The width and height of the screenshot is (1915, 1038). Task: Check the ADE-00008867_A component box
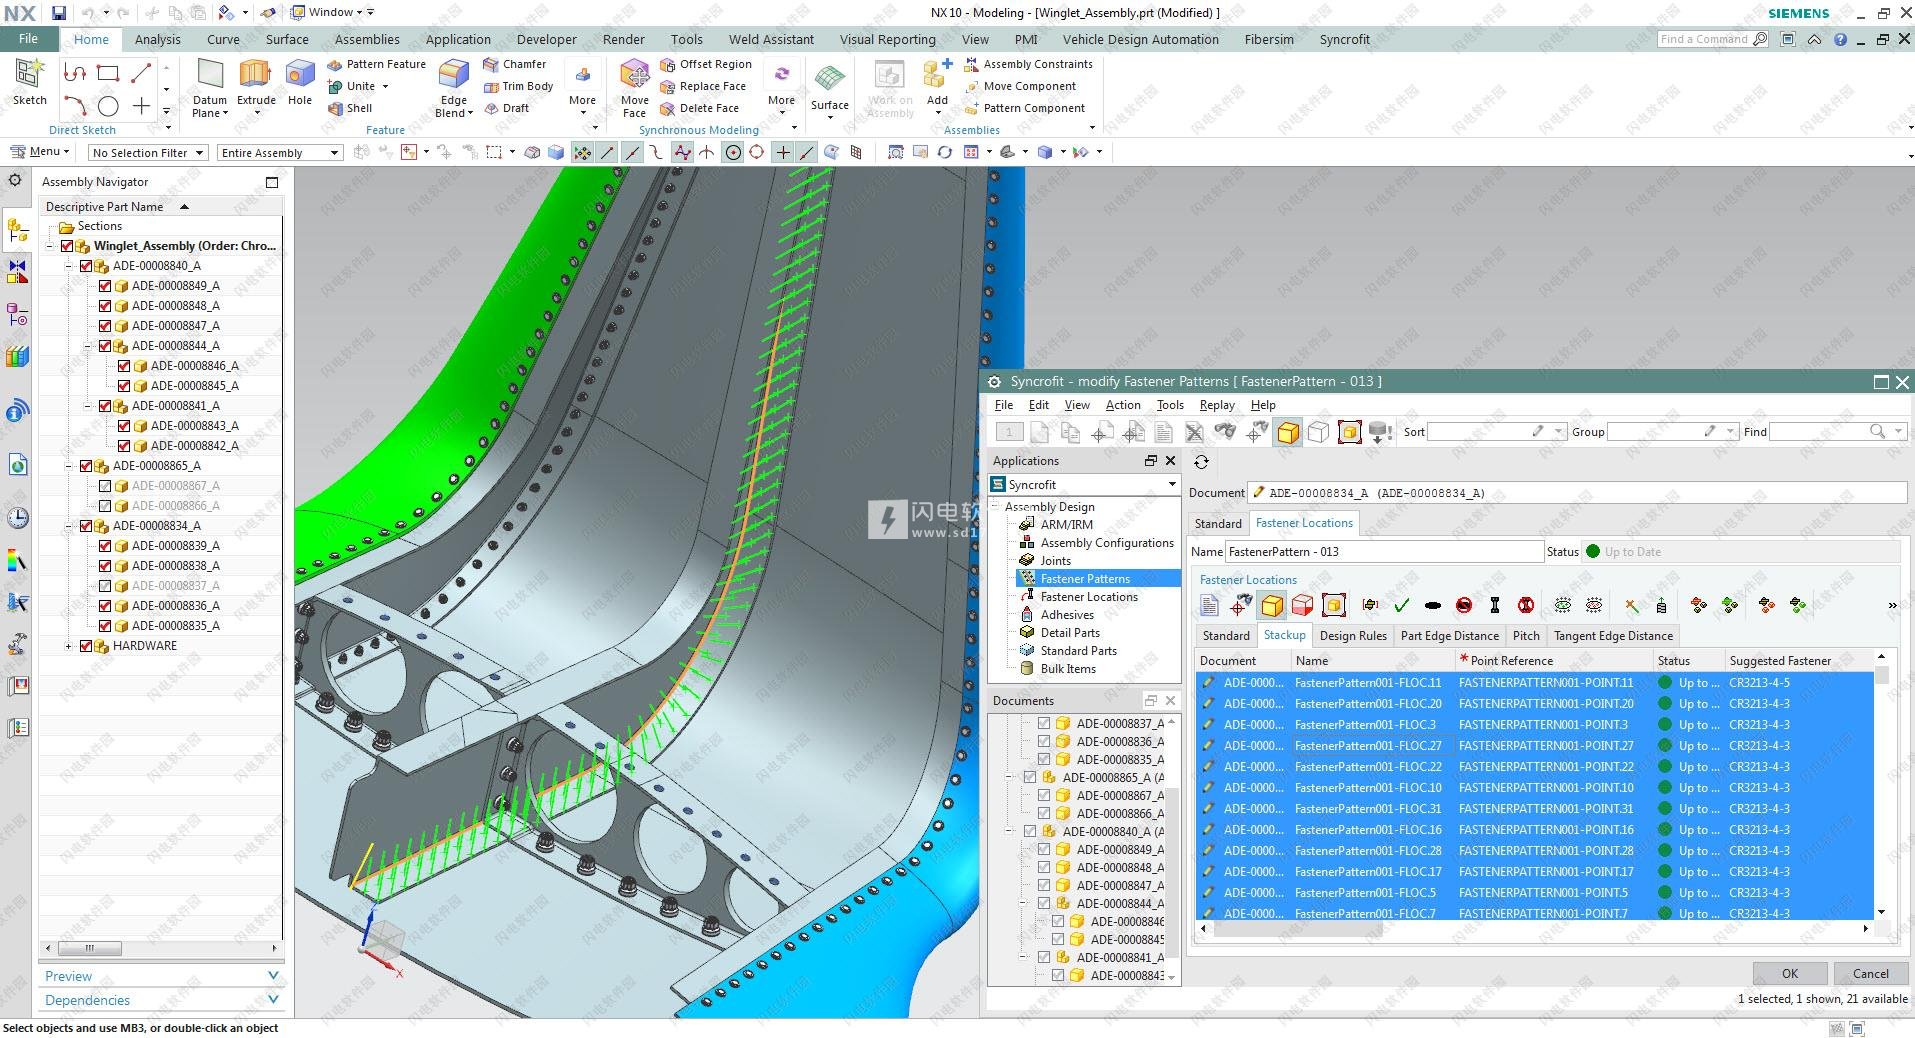point(105,486)
